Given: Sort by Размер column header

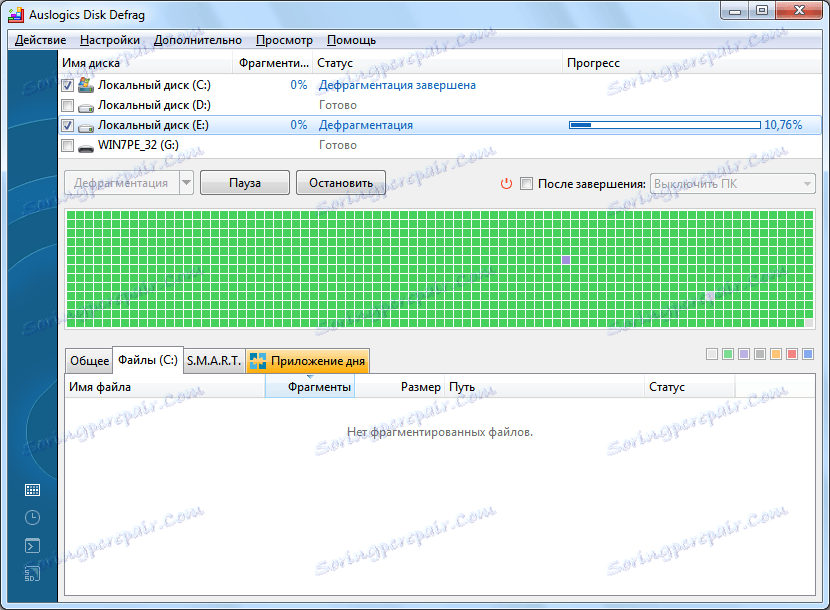Looking at the screenshot, I should point(400,387).
